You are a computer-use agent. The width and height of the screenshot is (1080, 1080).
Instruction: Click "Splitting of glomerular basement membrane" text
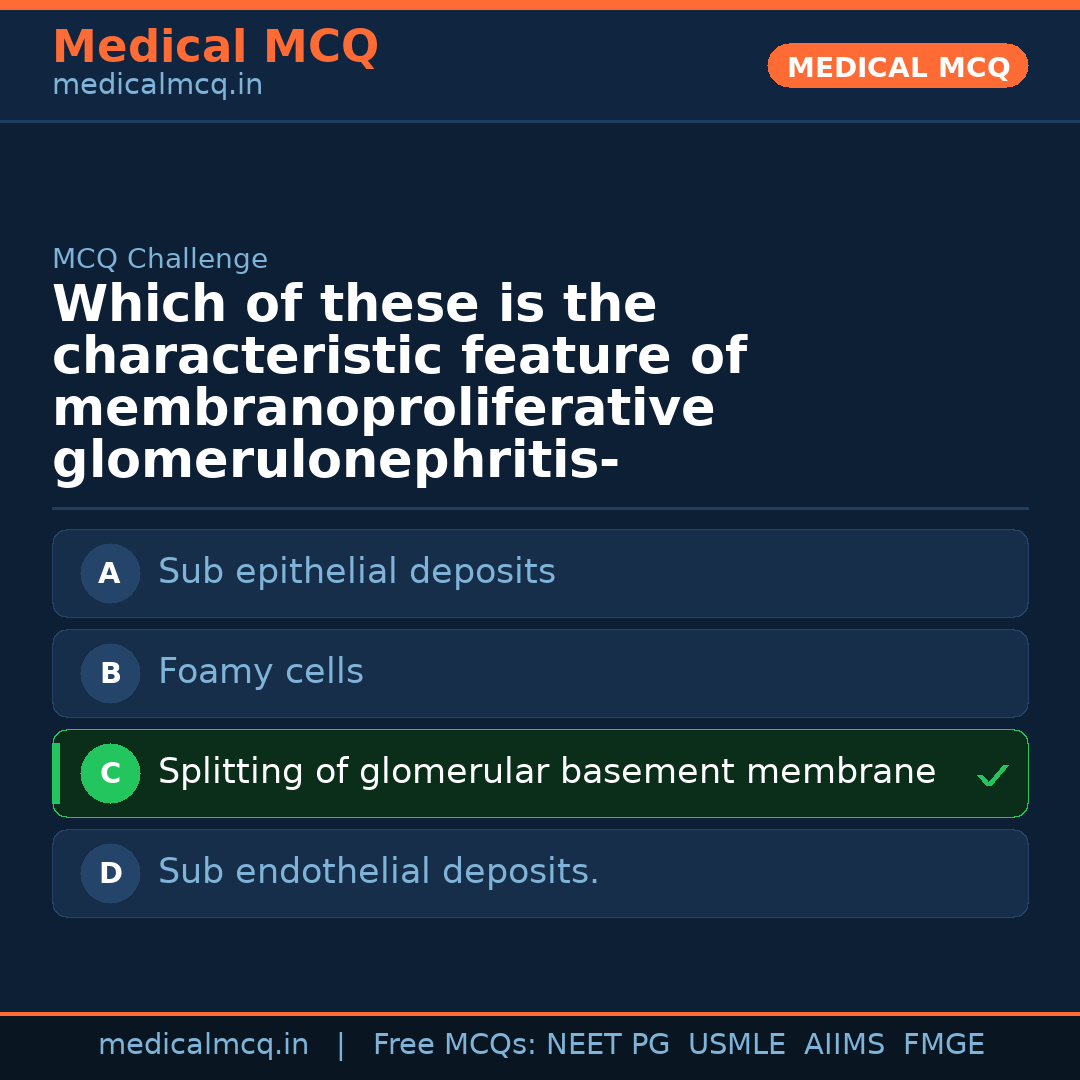(546, 772)
